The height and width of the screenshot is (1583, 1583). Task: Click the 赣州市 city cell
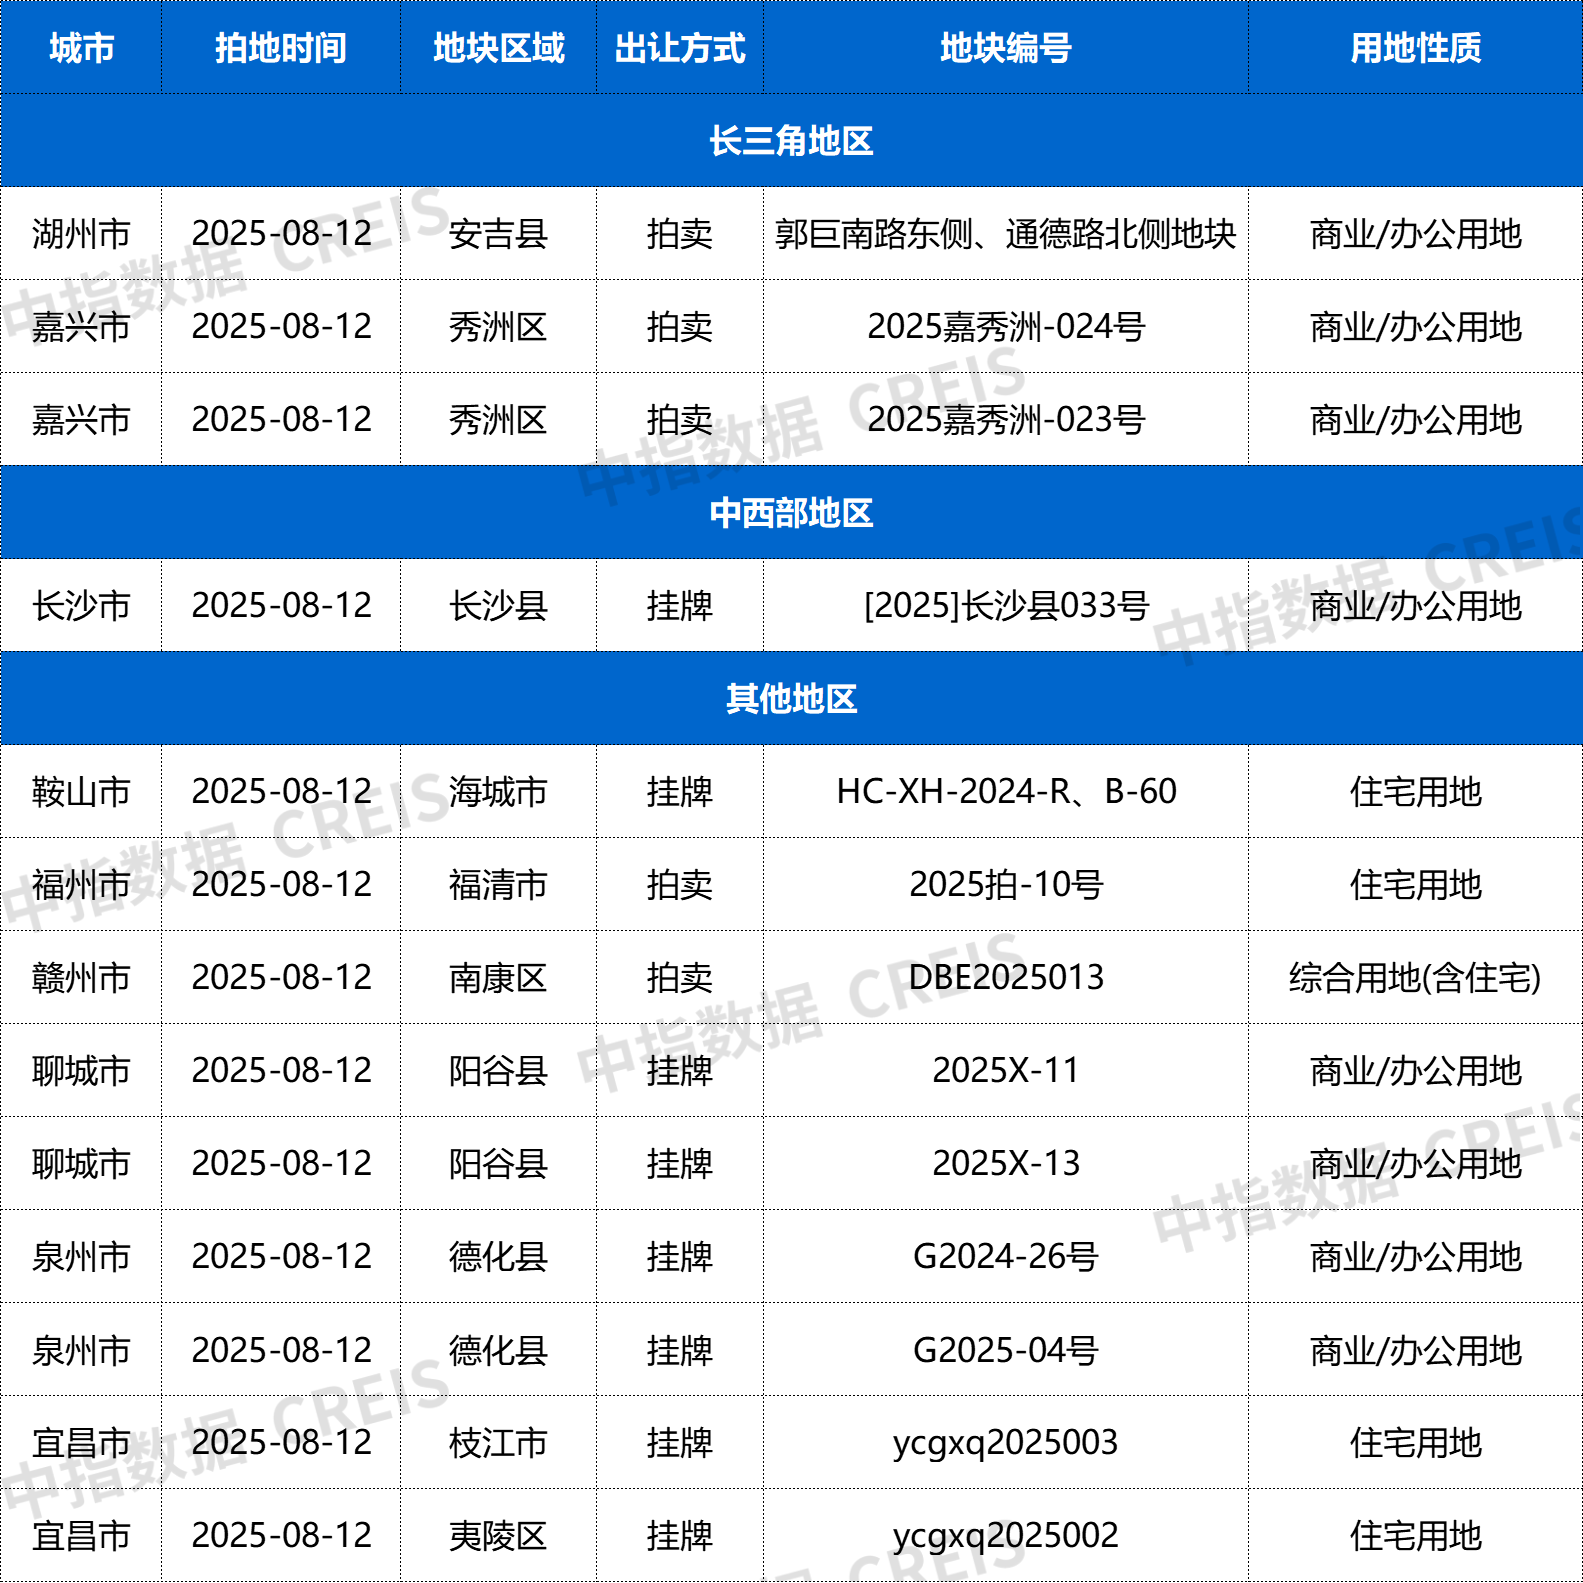[81, 978]
